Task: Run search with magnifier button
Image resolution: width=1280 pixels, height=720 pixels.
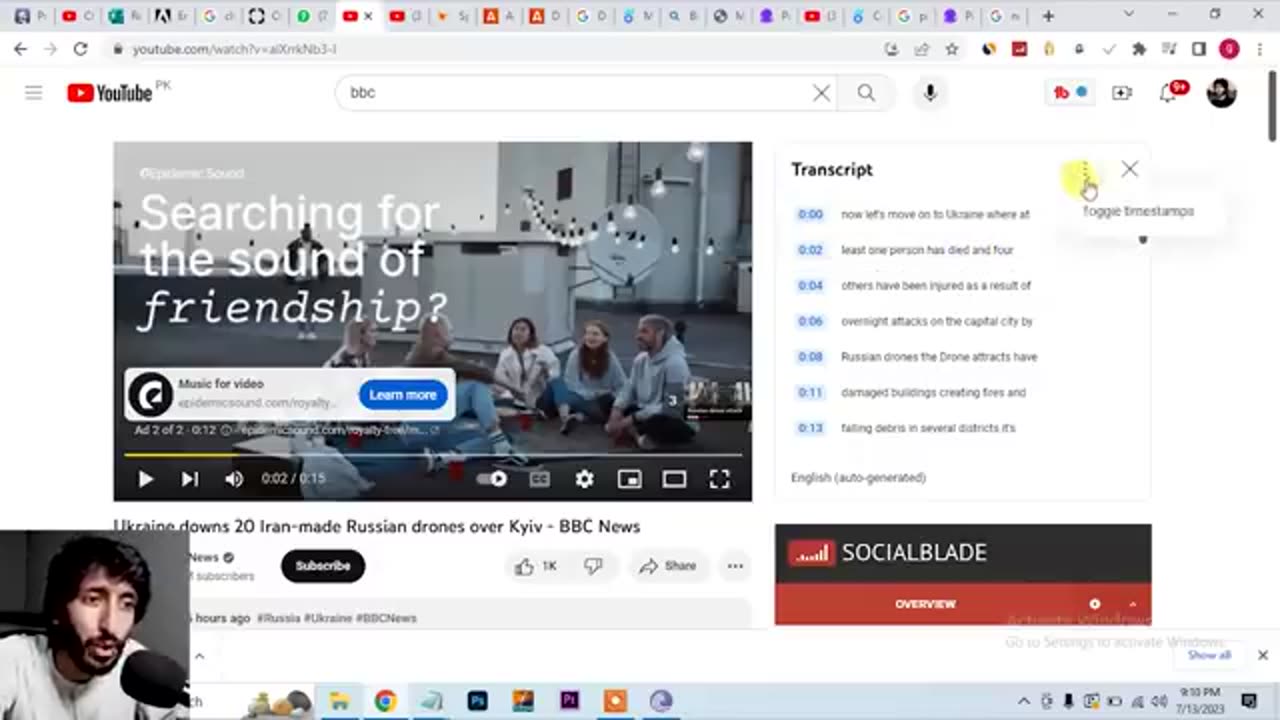Action: tap(866, 93)
